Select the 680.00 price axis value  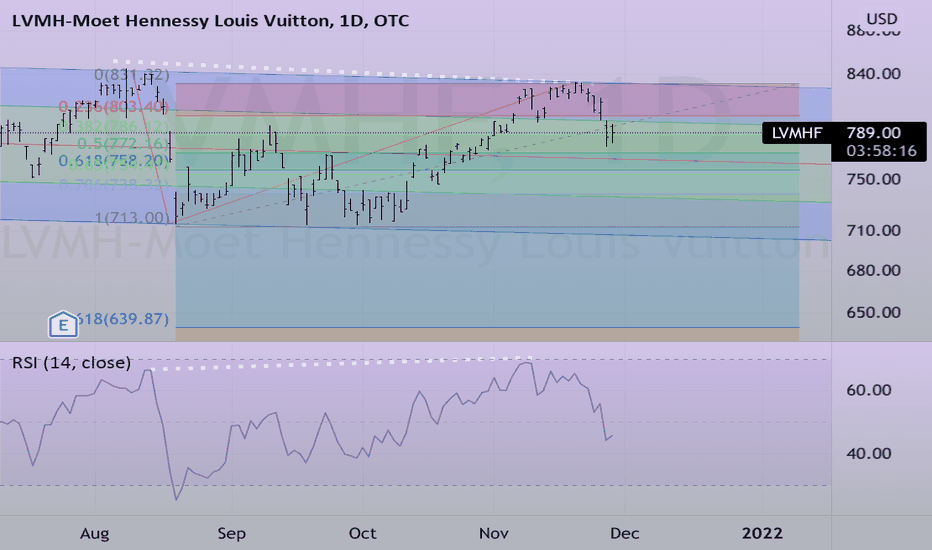tap(873, 270)
